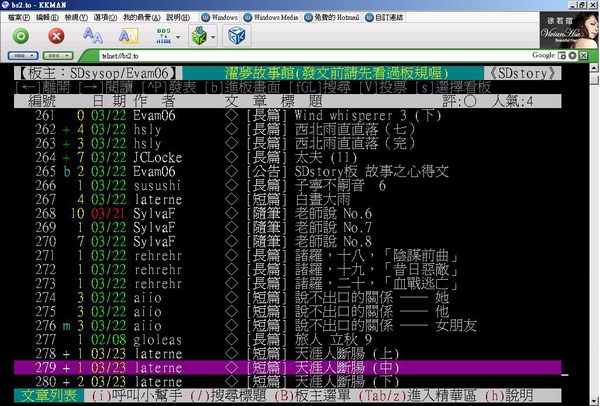Click the telnet://bs2.to address field
This screenshot has width=600, height=406.
click(x=314, y=56)
